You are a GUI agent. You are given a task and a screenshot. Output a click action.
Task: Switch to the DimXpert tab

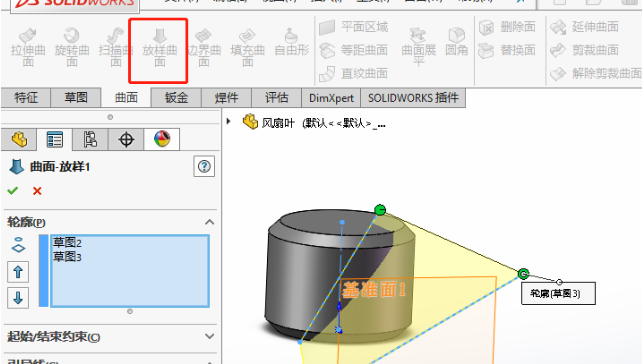(x=331, y=98)
